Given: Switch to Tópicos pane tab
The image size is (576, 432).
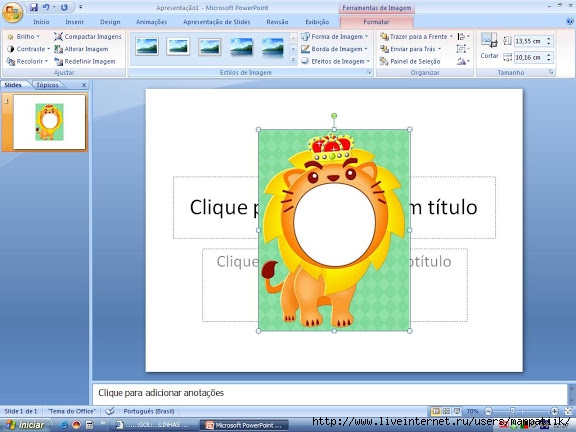Looking at the screenshot, I should (47, 85).
